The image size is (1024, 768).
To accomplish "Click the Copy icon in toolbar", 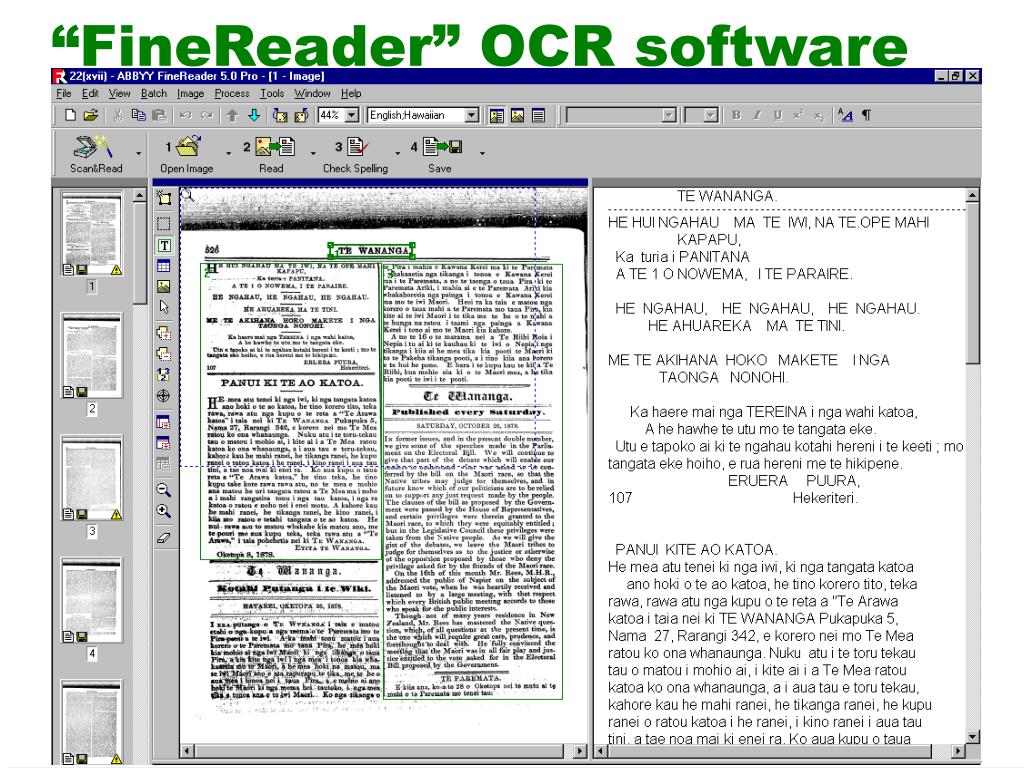I will 138,116.
